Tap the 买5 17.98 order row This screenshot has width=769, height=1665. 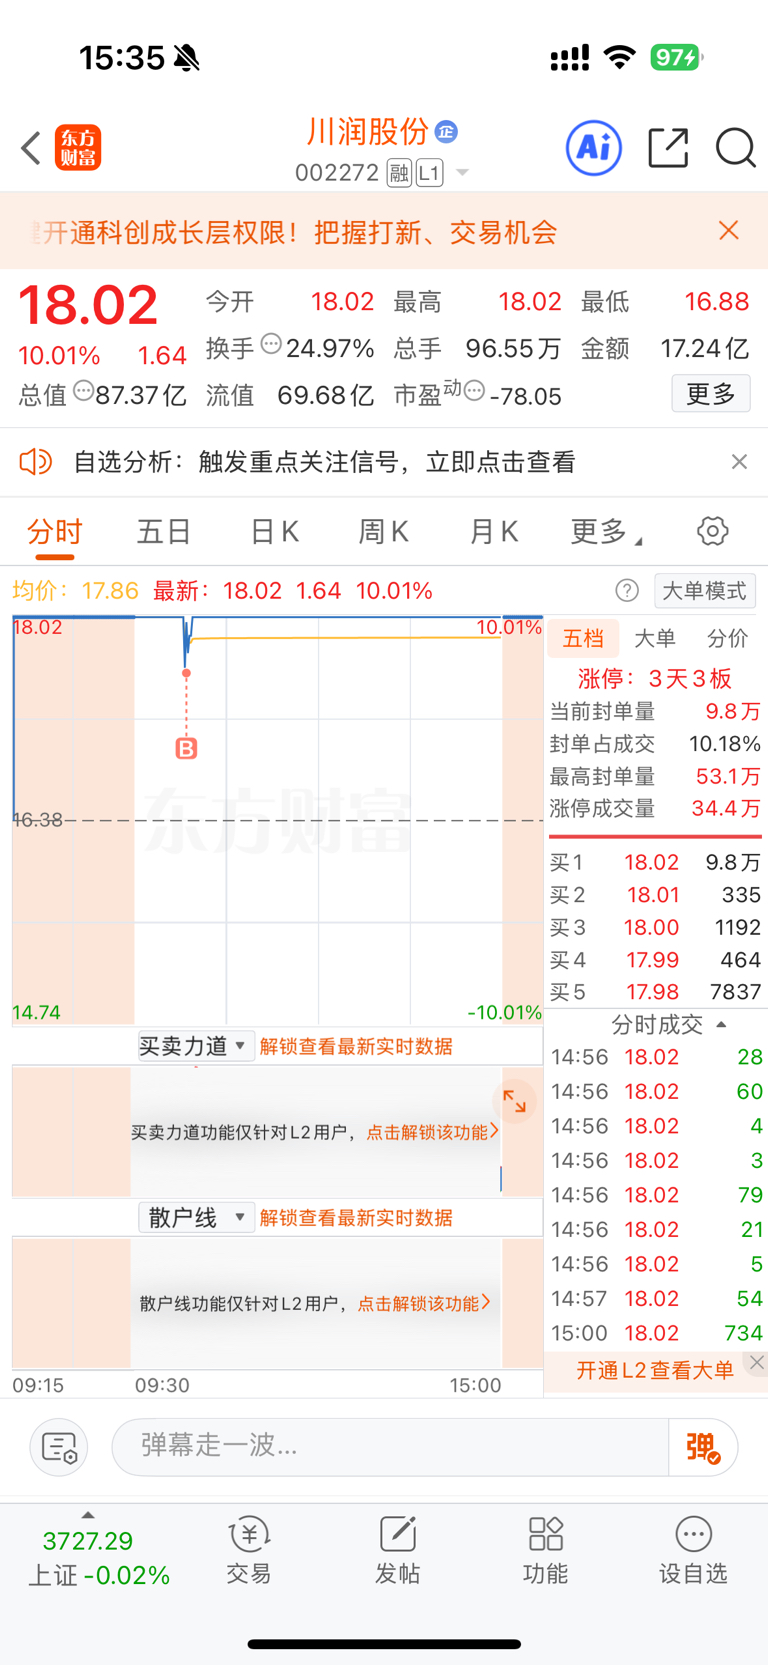coord(655,992)
